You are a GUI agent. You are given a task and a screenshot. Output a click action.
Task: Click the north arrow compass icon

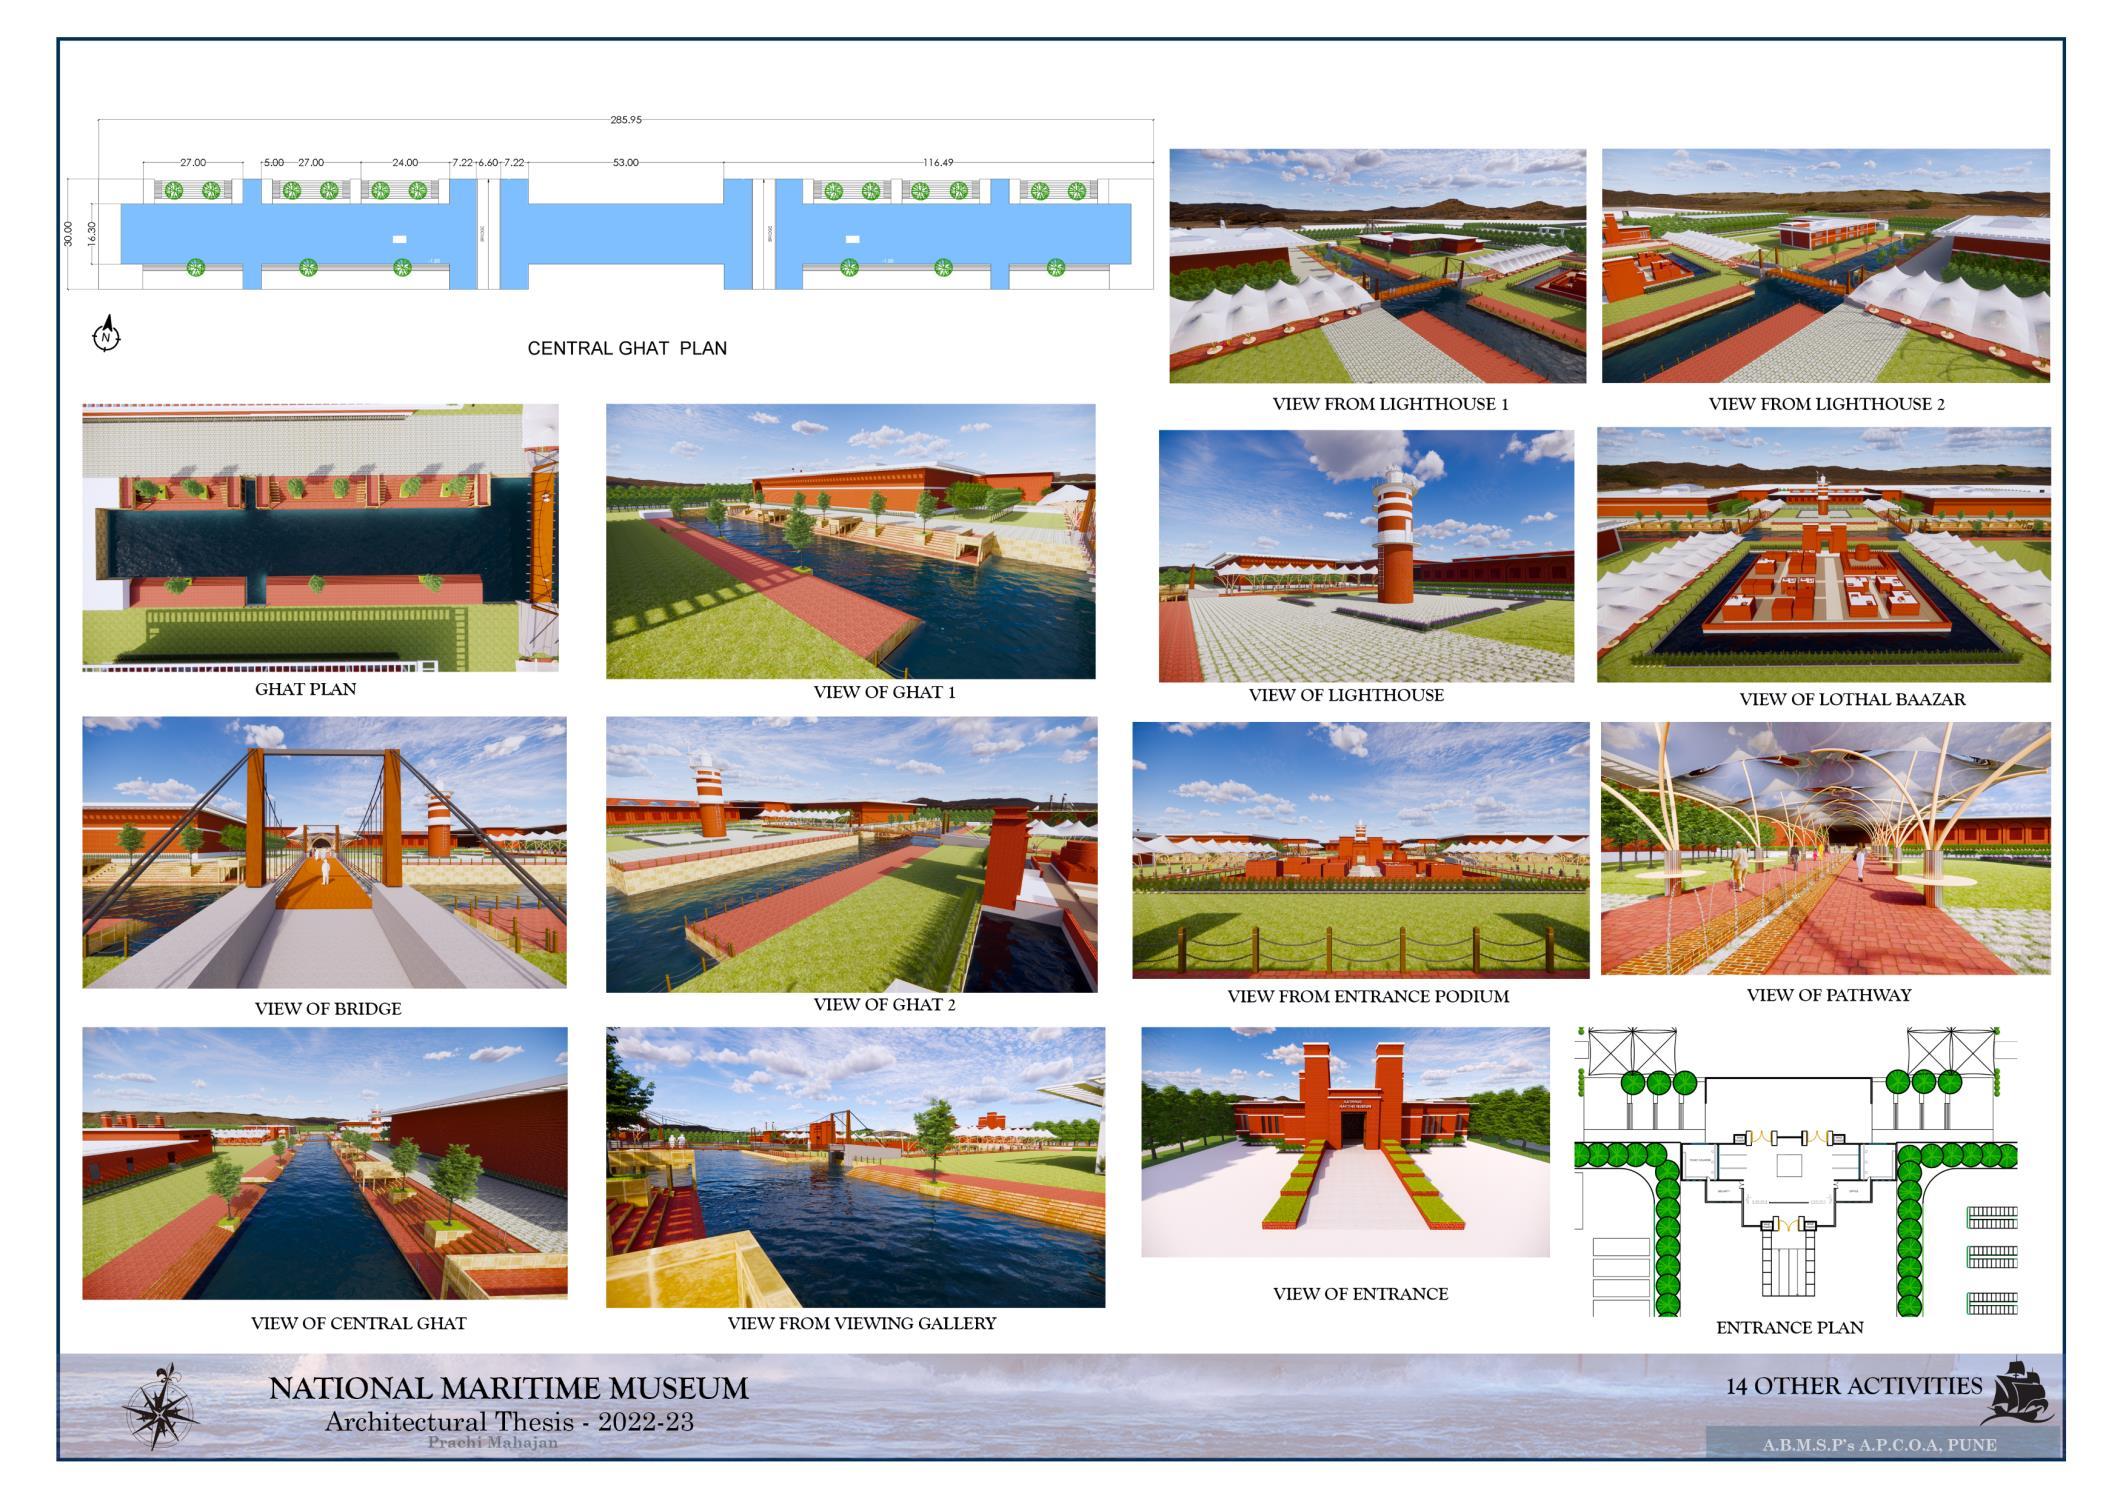(107, 336)
